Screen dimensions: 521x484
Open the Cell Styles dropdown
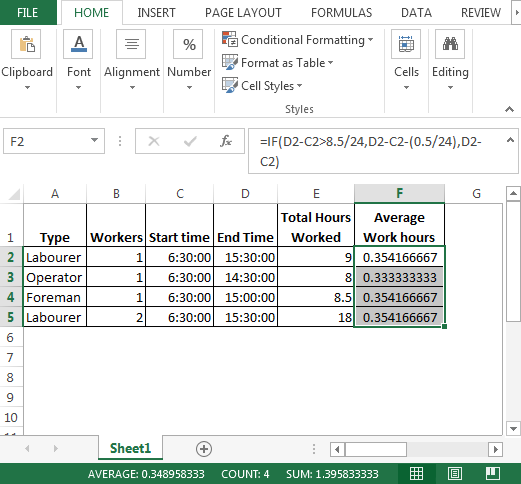click(299, 86)
